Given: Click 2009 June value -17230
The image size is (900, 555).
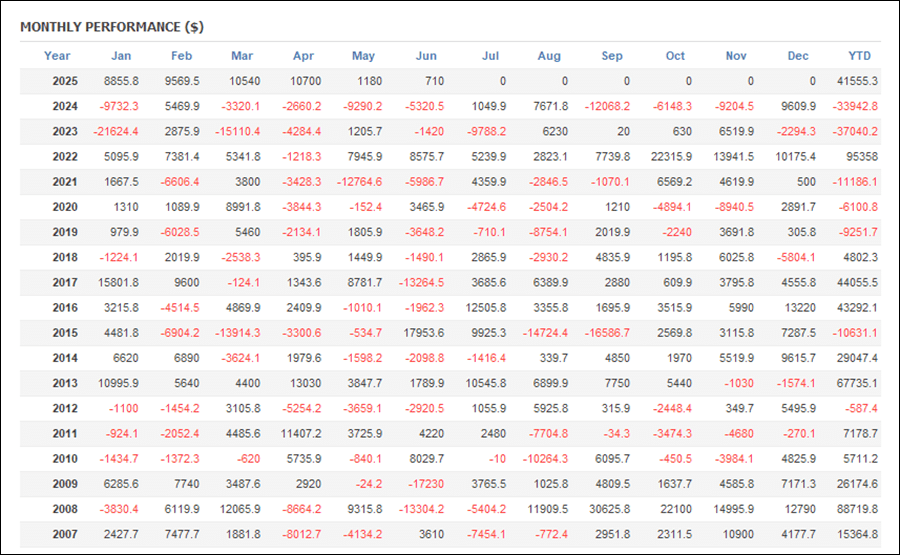Looking at the screenshot, I should 426,484.
